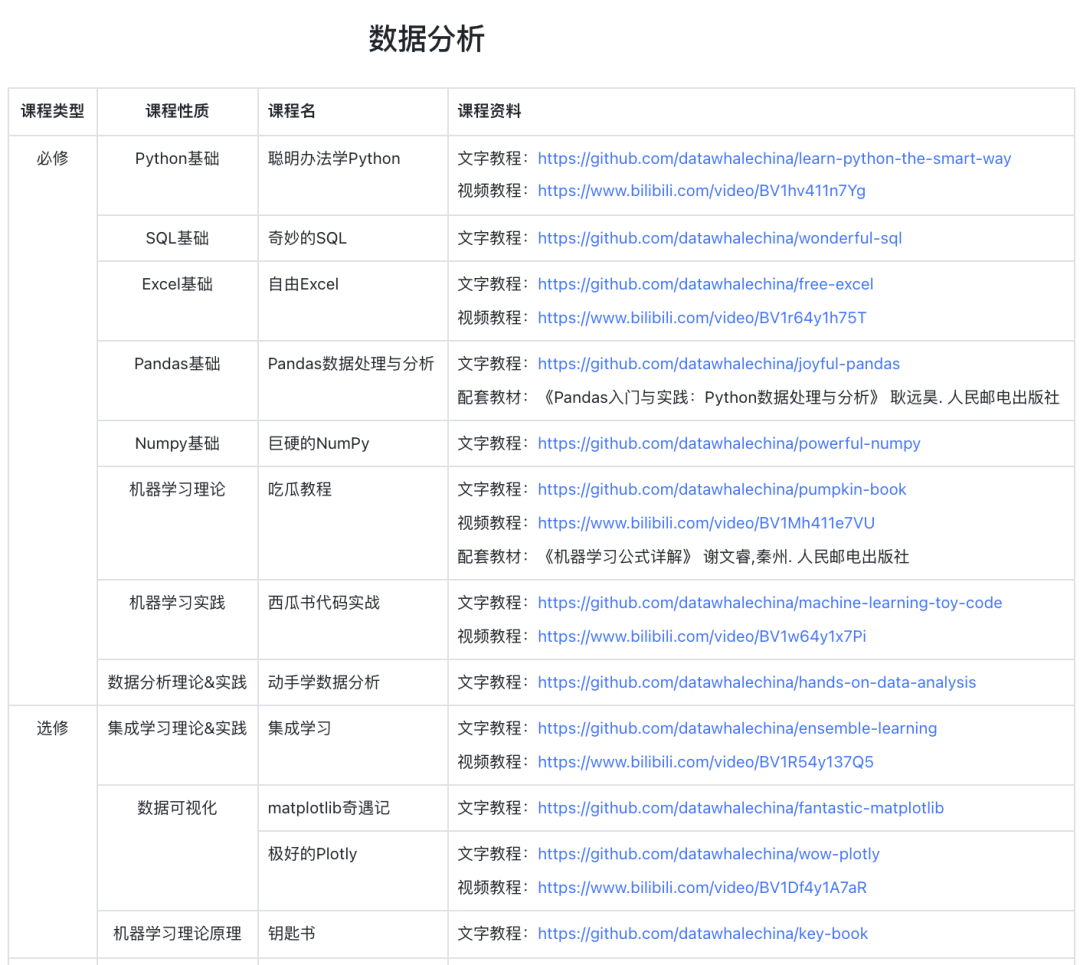The height and width of the screenshot is (965, 1080).
Task: Open the machine-learning-toy-code GitHub link
Action: point(770,602)
